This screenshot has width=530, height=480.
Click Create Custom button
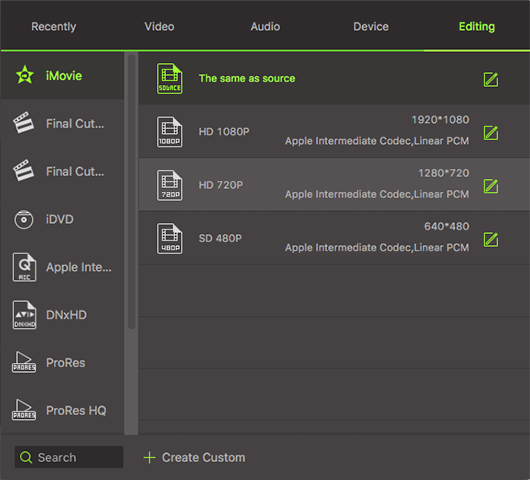194,457
